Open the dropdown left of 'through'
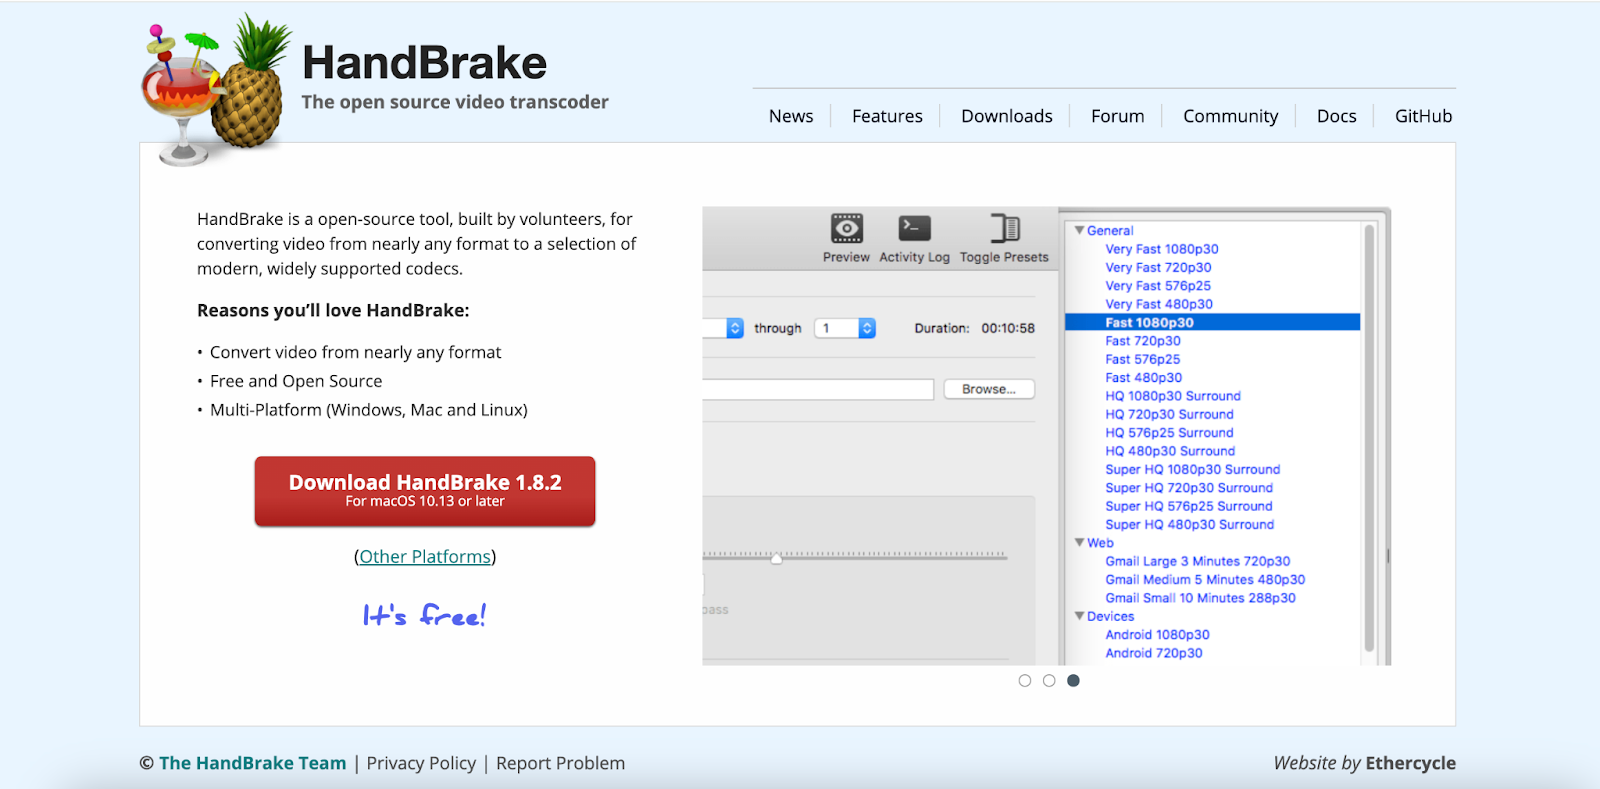 (x=724, y=328)
